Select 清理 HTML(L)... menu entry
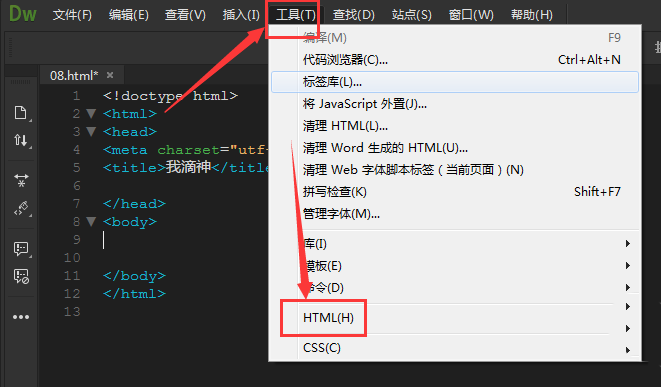Viewport: 661px width, 387px height. (x=455, y=126)
